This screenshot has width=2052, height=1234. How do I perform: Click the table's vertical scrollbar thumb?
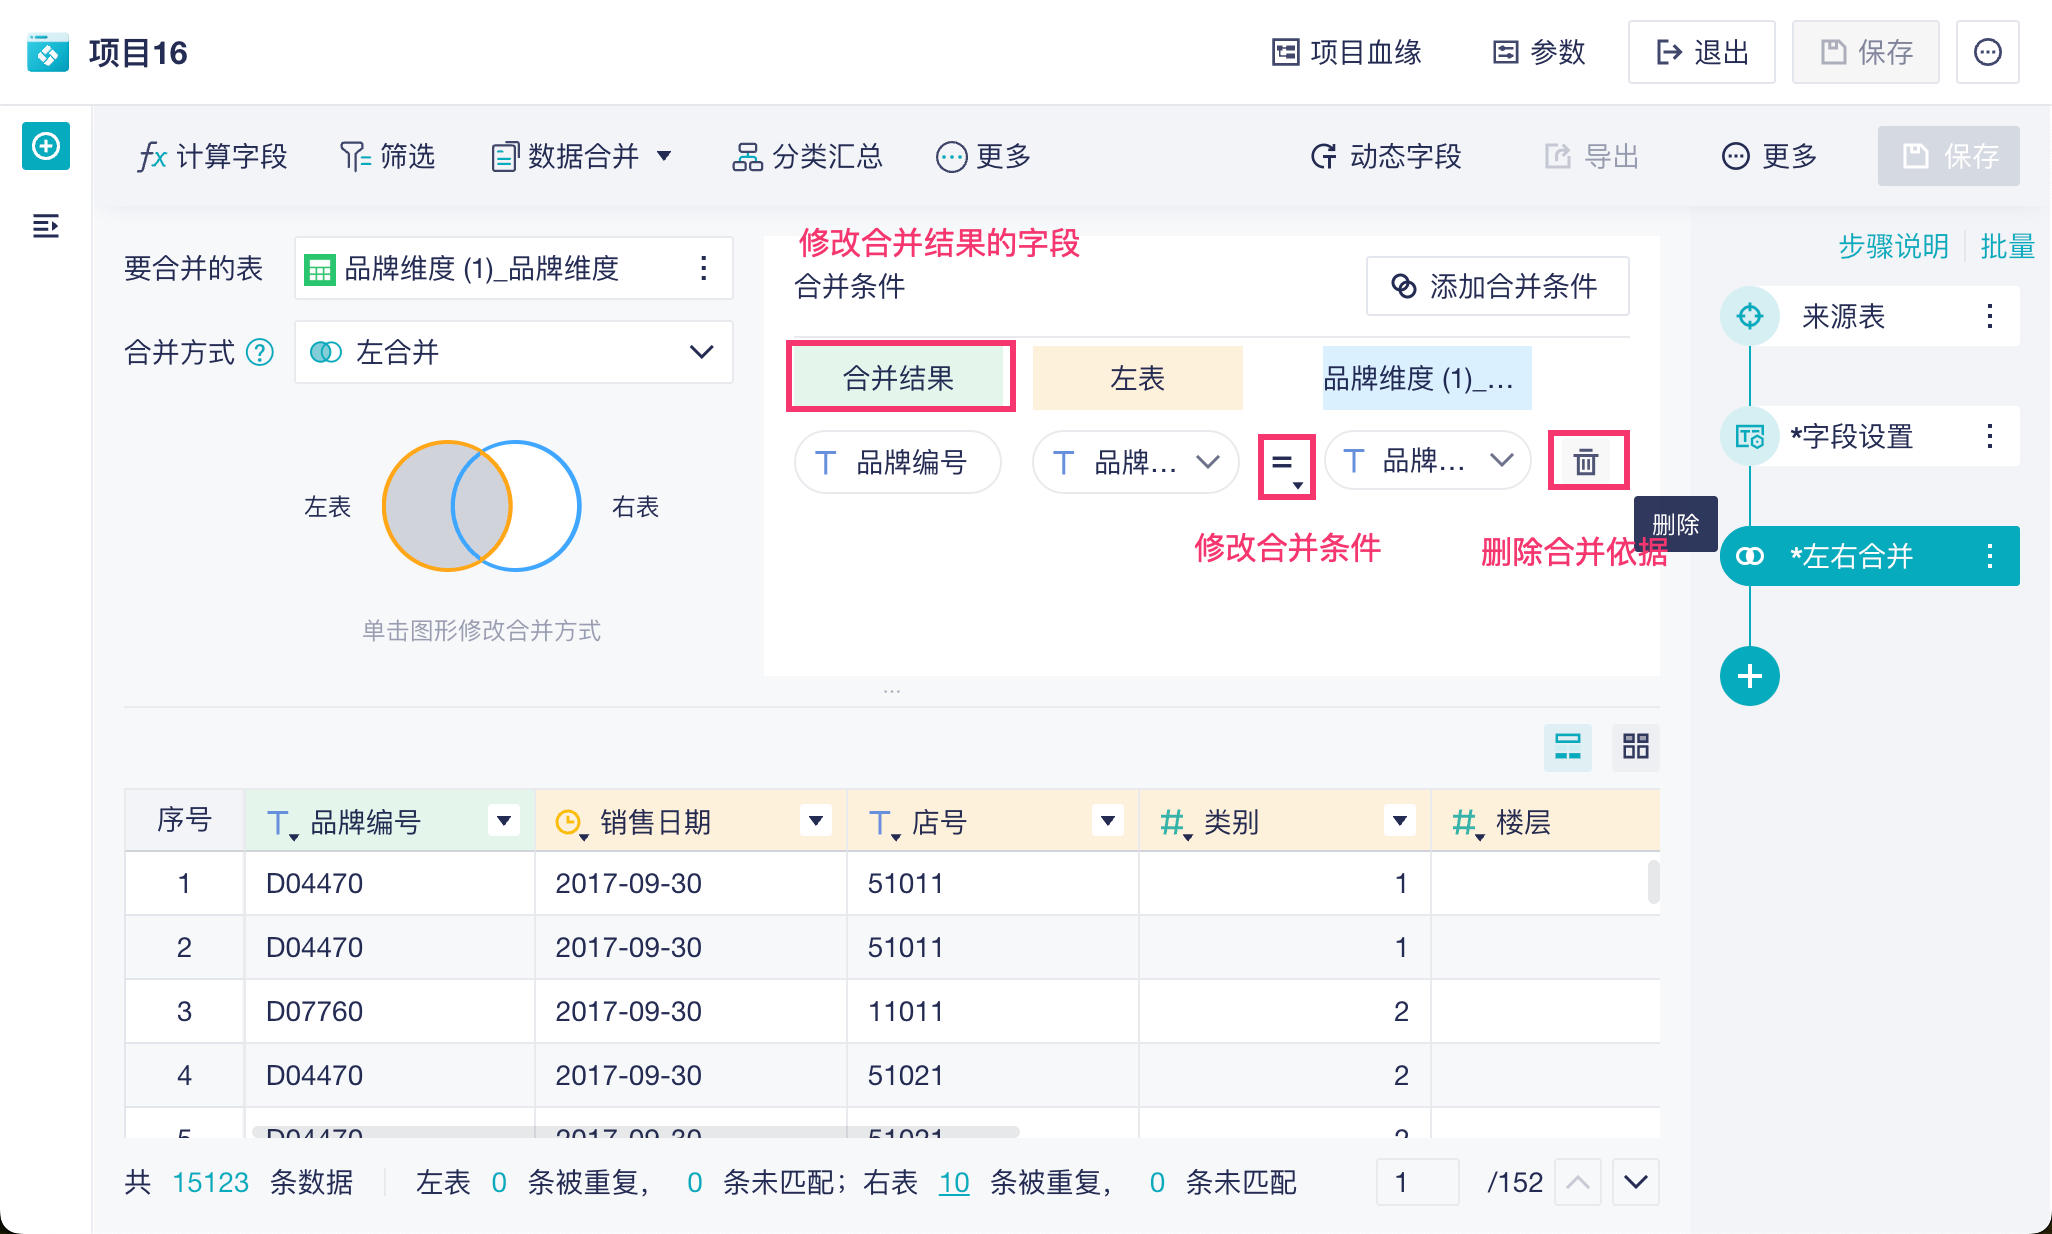[x=1653, y=882]
